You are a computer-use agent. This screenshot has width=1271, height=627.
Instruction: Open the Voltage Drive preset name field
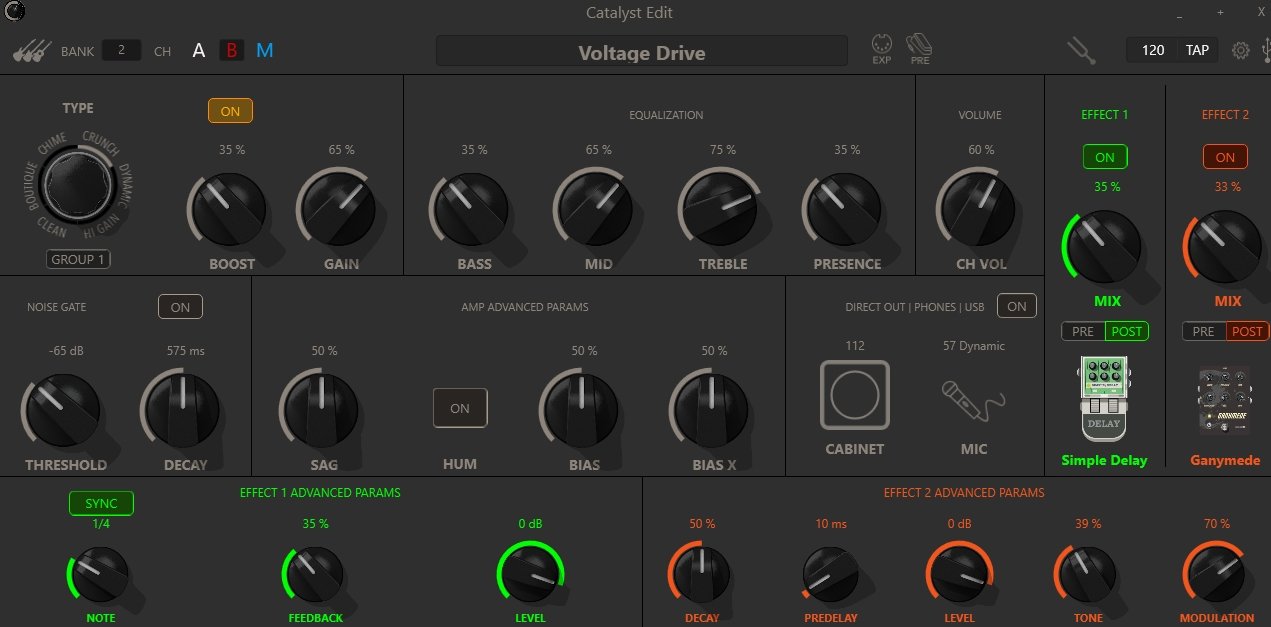click(642, 52)
